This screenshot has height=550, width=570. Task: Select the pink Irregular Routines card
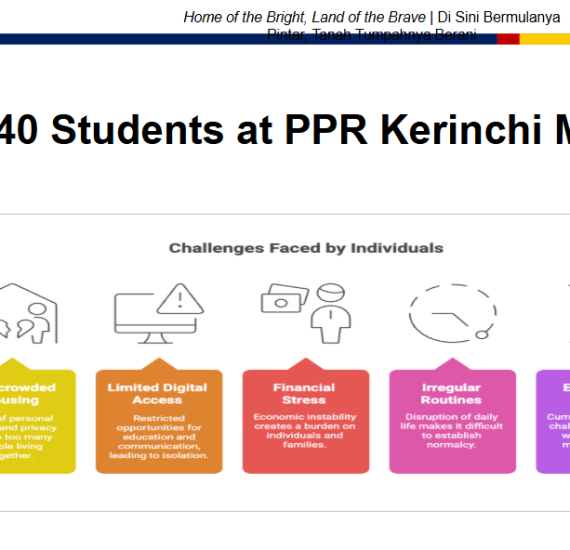[x=453, y=416]
